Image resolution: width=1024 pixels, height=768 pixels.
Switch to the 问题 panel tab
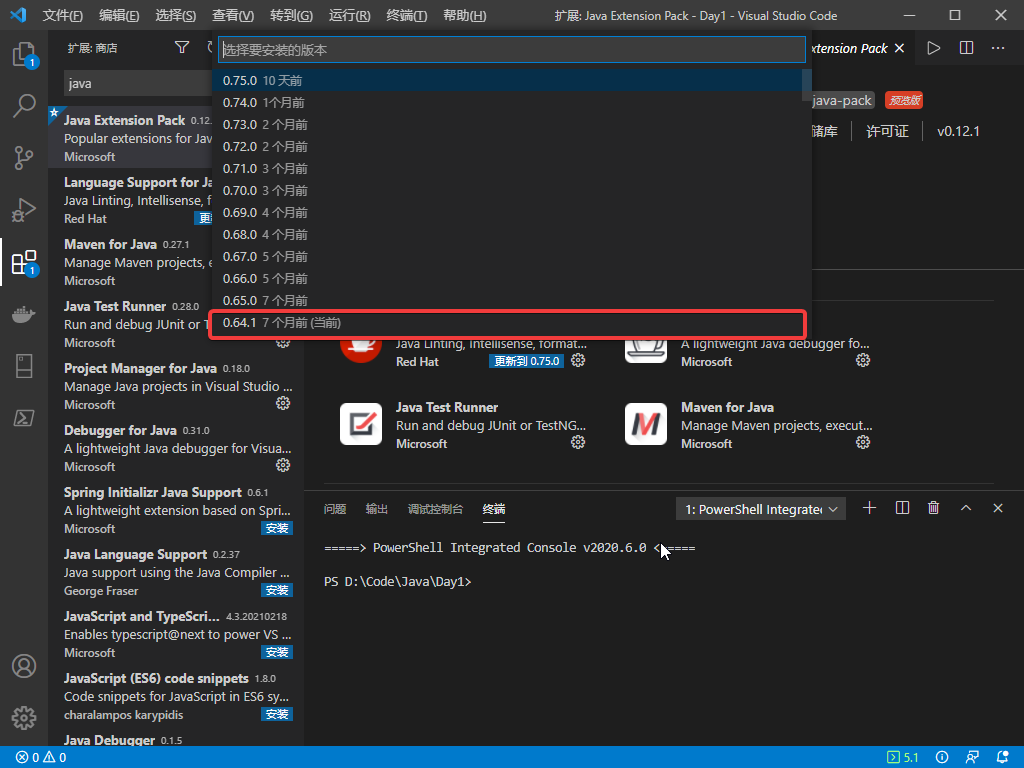coord(335,509)
